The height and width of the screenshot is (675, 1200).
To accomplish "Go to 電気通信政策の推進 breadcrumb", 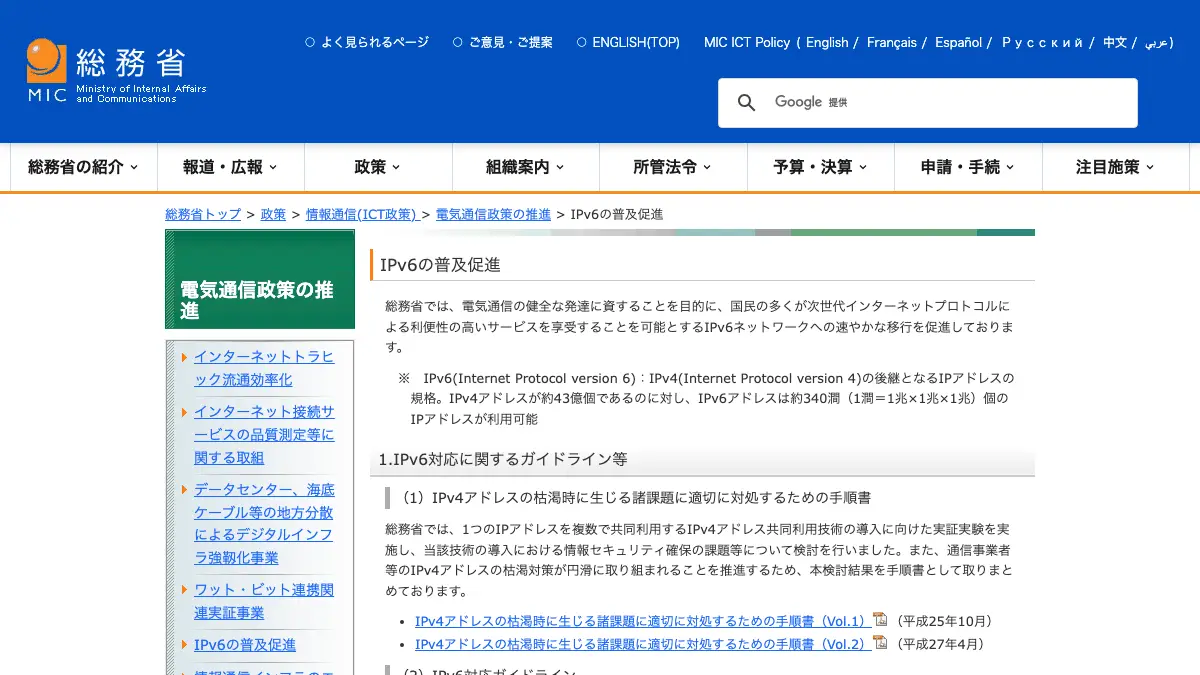I will [x=493, y=214].
